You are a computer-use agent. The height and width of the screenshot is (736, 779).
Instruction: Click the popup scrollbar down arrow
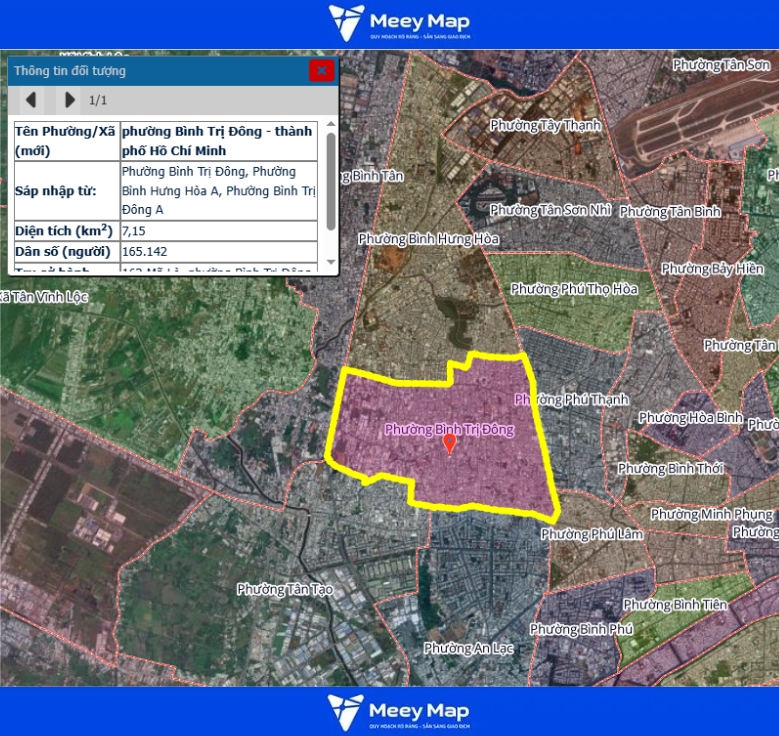coord(331,262)
